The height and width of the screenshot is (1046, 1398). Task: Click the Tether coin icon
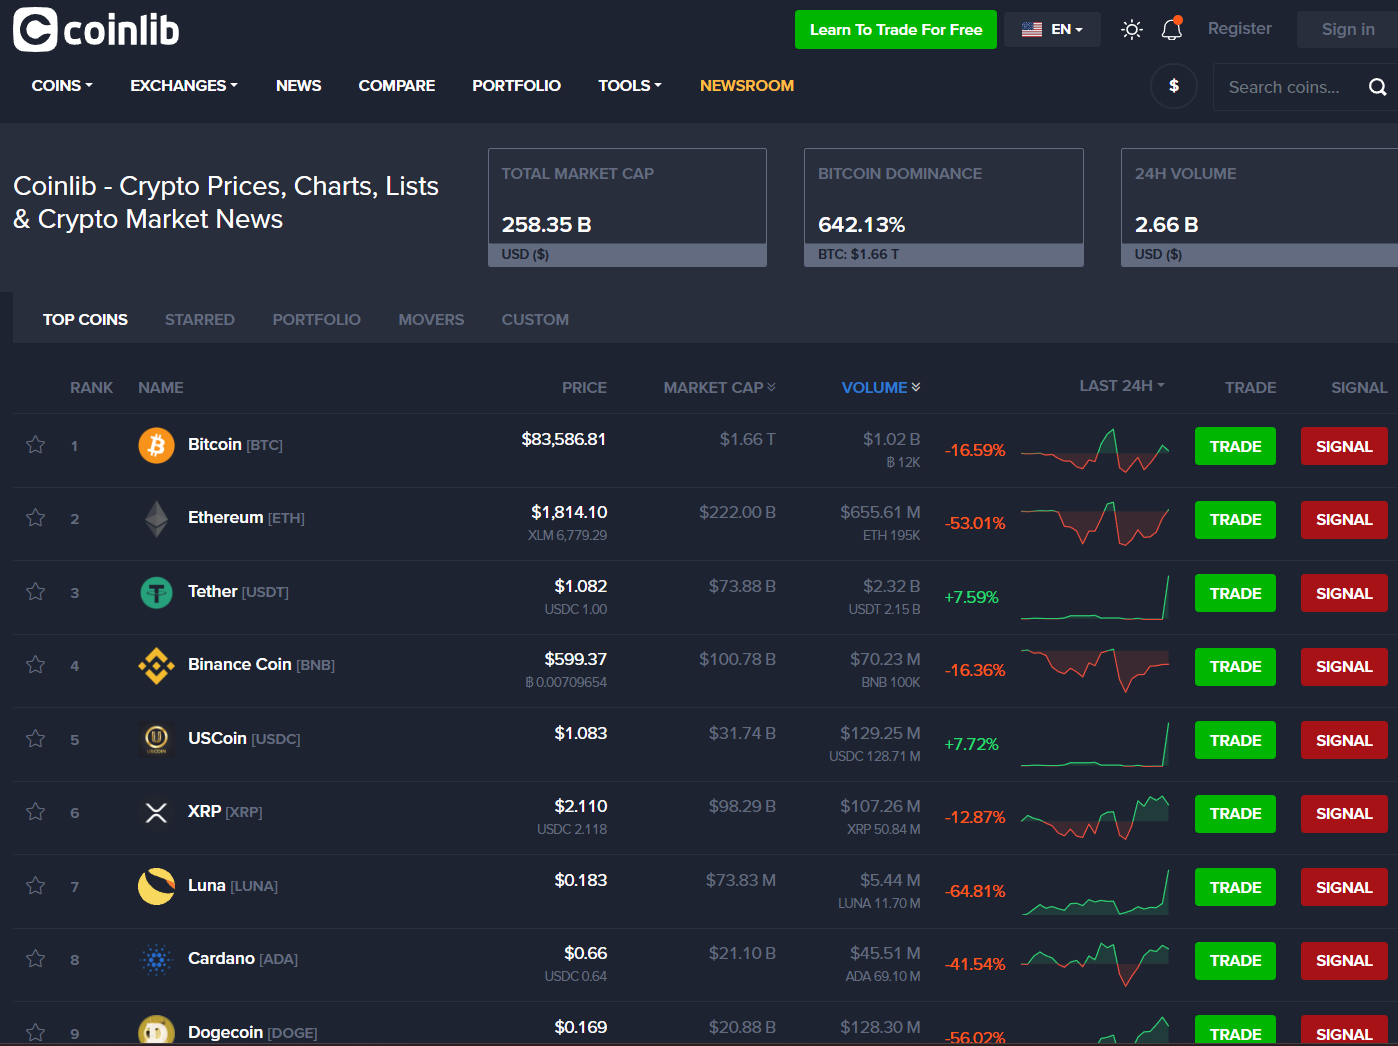tap(156, 592)
